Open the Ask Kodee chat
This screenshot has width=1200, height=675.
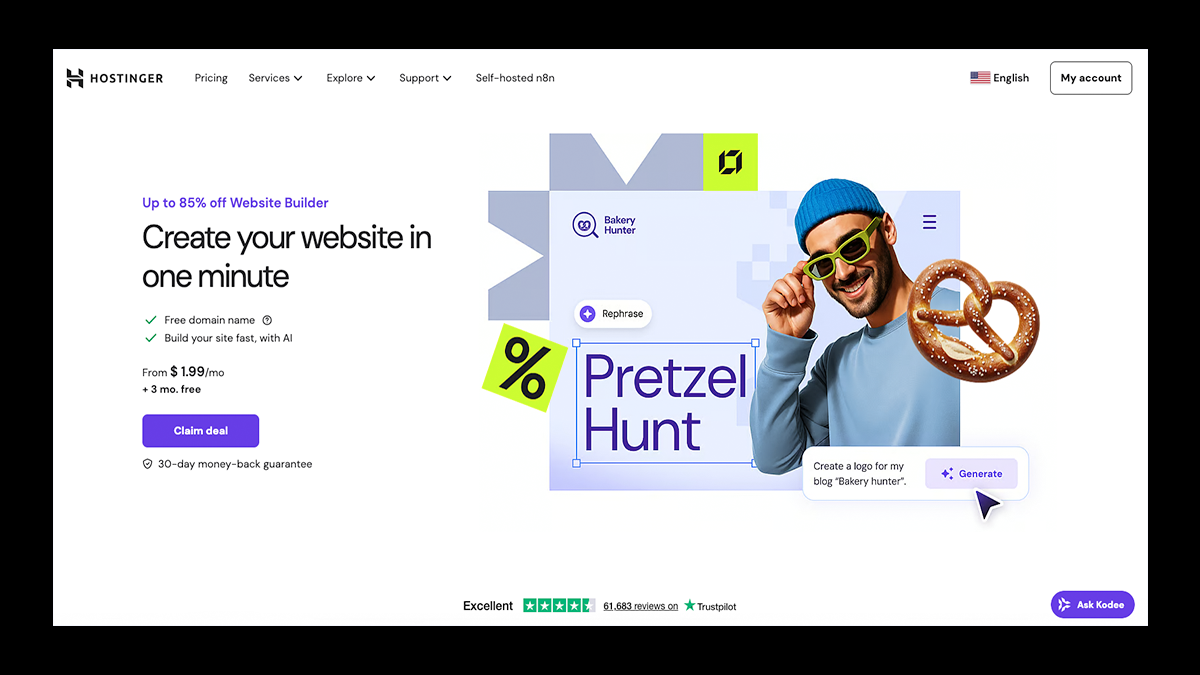[x=1093, y=605]
